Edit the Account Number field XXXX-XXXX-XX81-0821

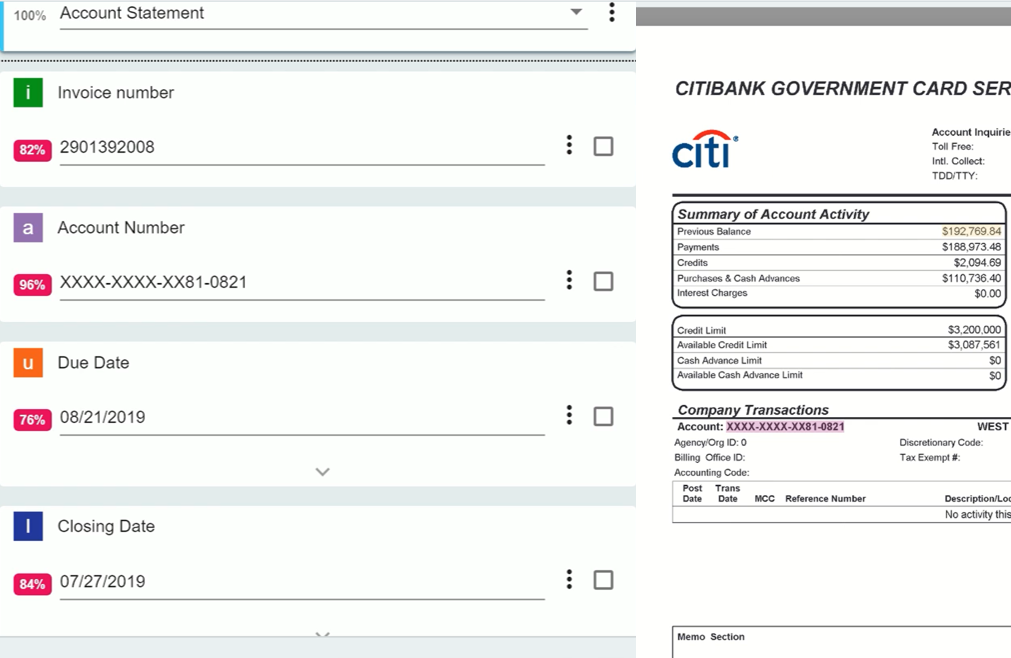click(302, 284)
